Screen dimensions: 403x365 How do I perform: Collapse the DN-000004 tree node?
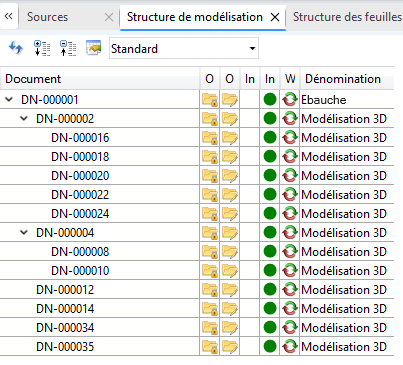[x=24, y=232]
